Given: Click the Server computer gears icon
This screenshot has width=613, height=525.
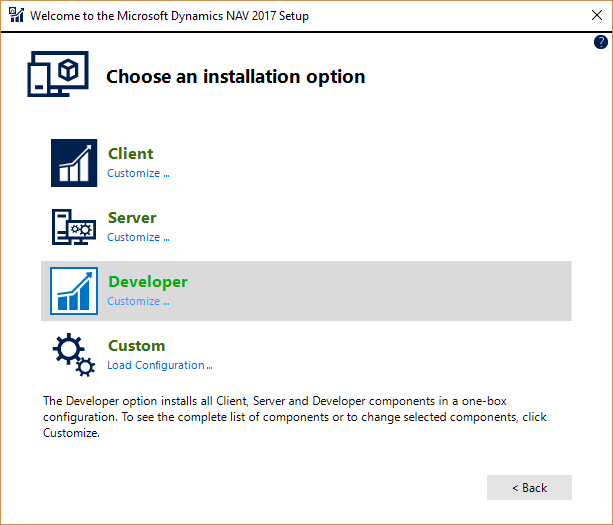Looking at the screenshot, I should pos(74,227).
